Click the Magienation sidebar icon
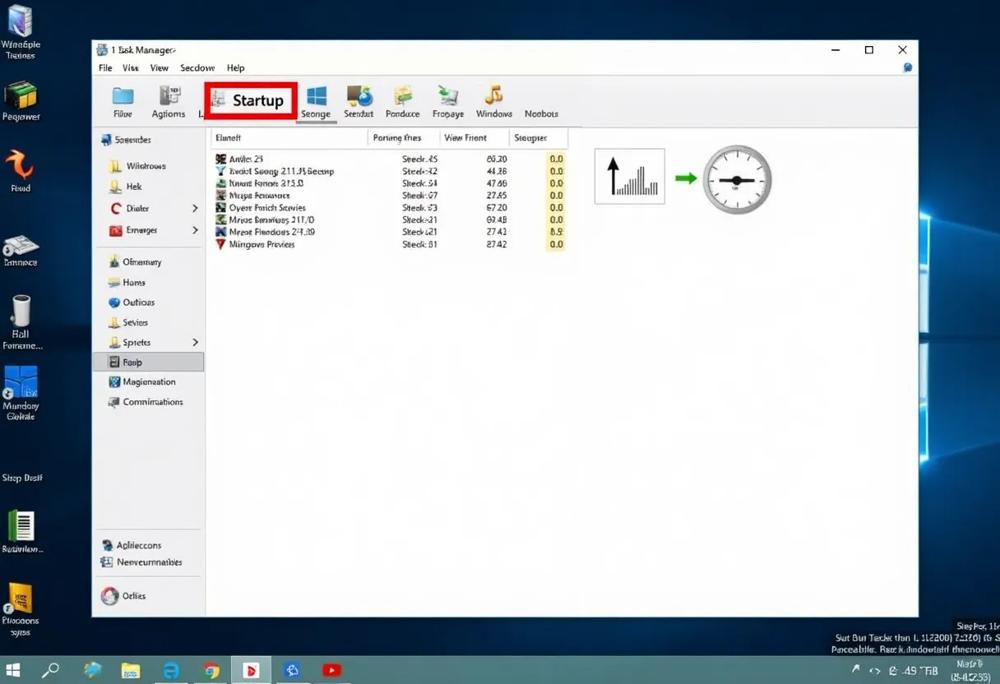The height and width of the screenshot is (684, 1000). (114, 382)
